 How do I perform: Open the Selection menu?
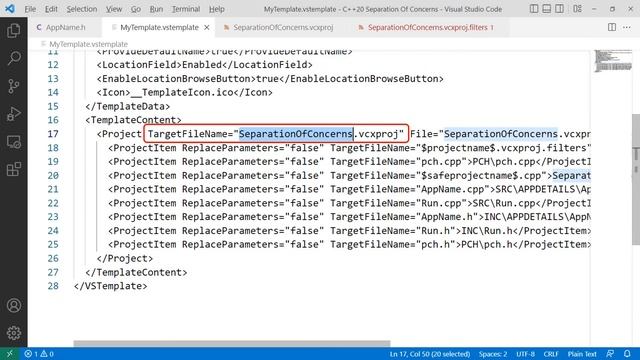(x=82, y=9)
